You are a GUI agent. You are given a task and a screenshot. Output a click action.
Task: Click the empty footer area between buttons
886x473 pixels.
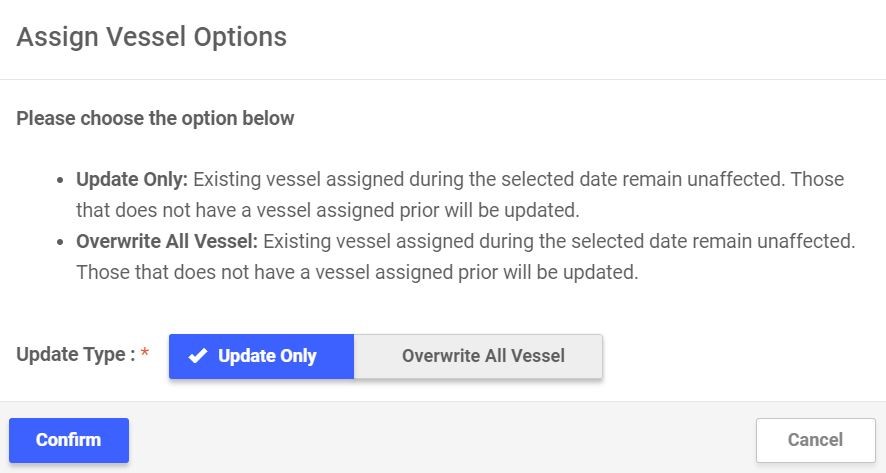coord(440,440)
